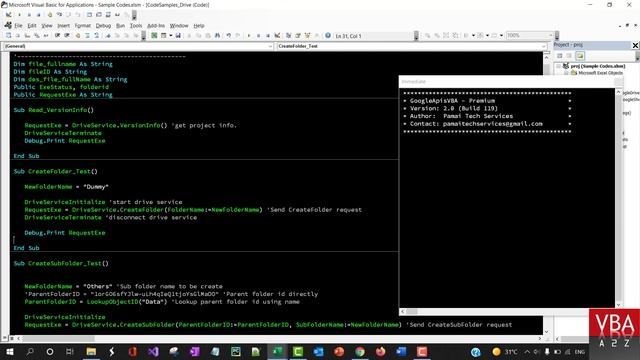Click the Uncomment Block icon in the Edit toolbar
The height and width of the screenshot is (360, 640).
pos(96,36)
